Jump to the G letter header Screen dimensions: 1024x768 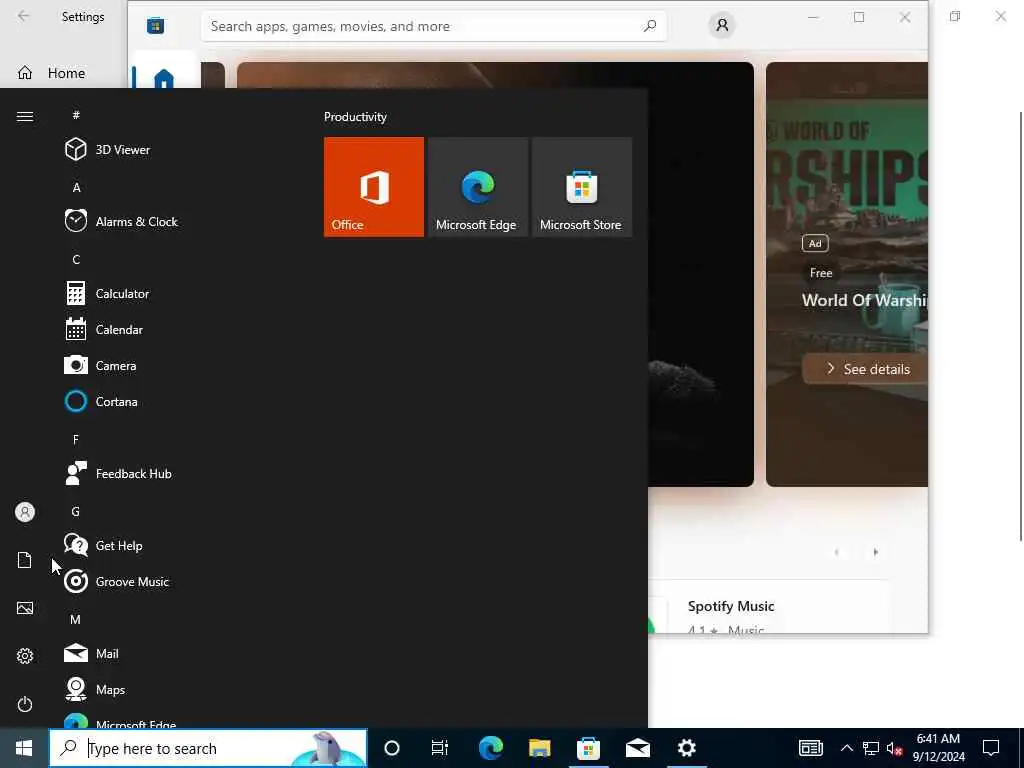coord(76,511)
